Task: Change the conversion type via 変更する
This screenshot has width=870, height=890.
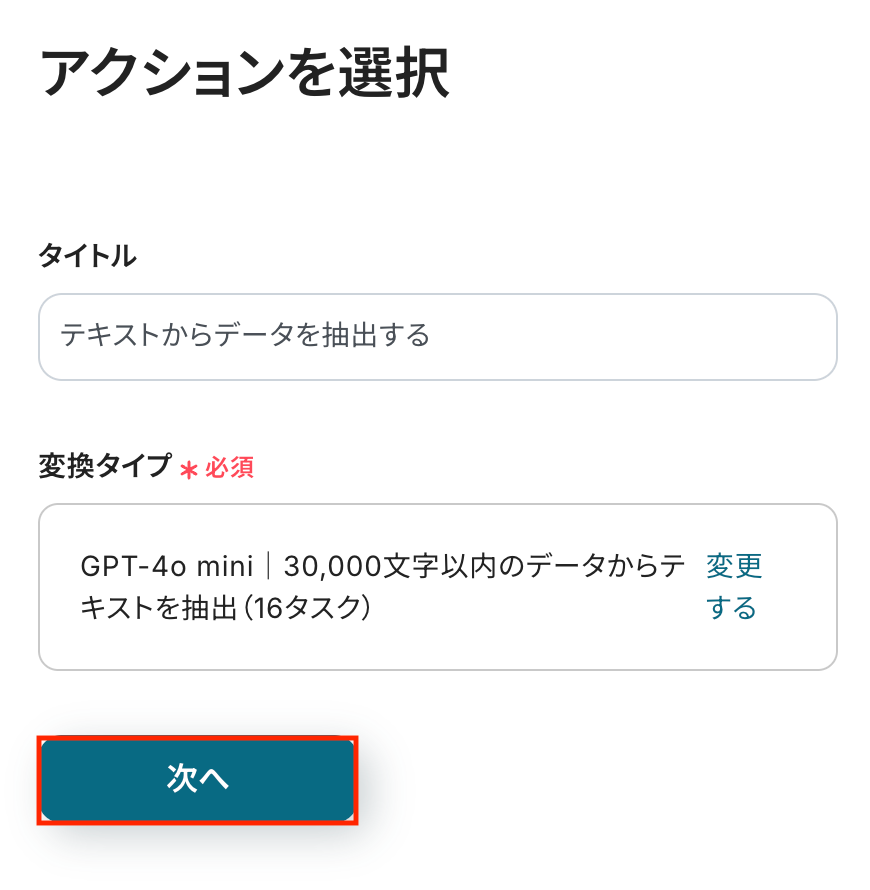Action: pyautogui.click(x=733, y=587)
